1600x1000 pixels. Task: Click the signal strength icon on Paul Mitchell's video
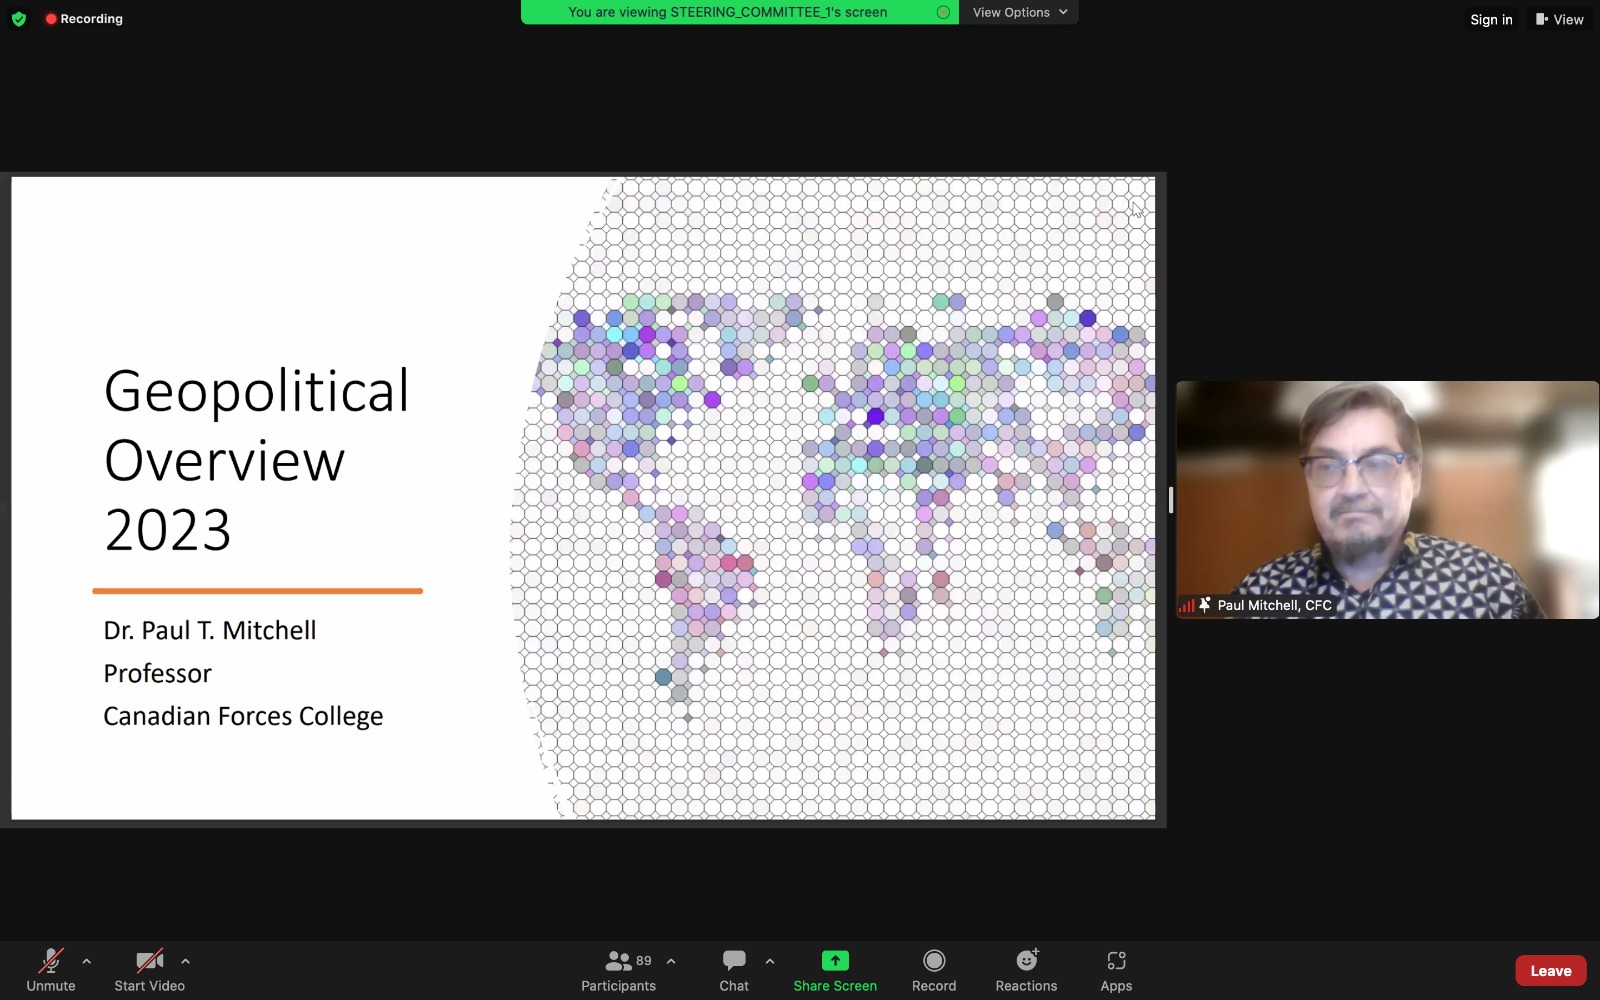point(1187,605)
